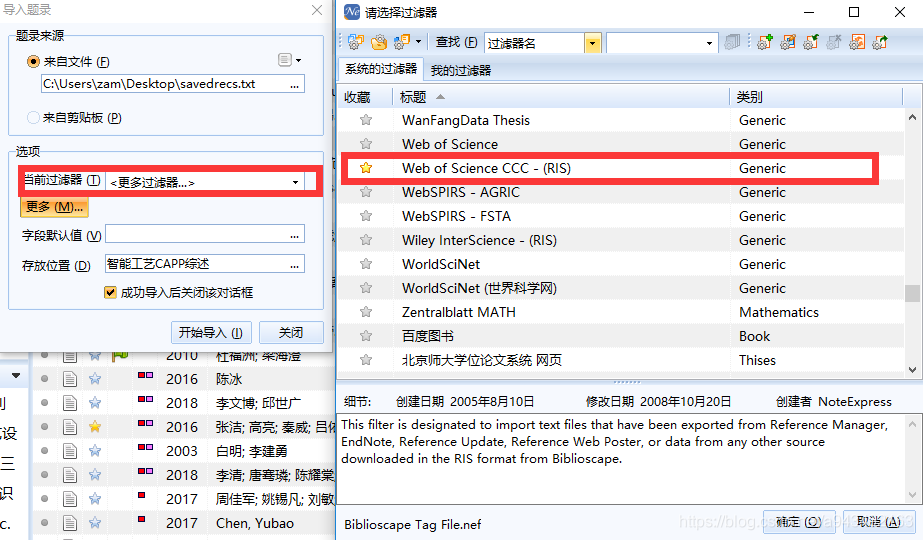Click the filter list vertical scrollbar thumb
923x540 pixels.
912,293
